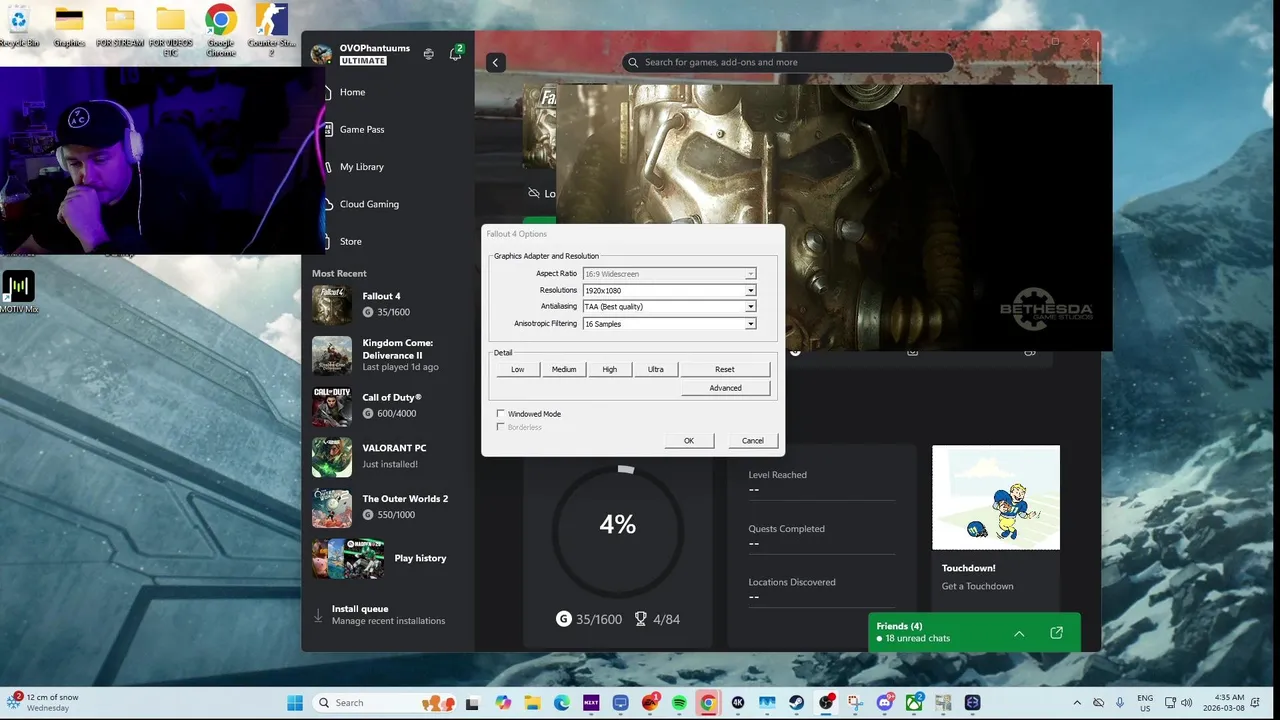Cancel the Fallout 4 Options dialog
Viewport: 1280px width, 720px height.
(x=753, y=441)
